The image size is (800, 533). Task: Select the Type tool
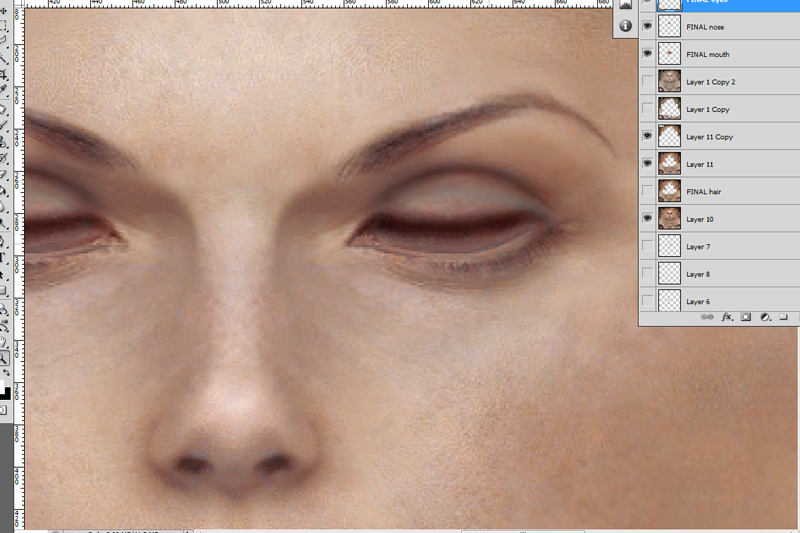(3, 258)
